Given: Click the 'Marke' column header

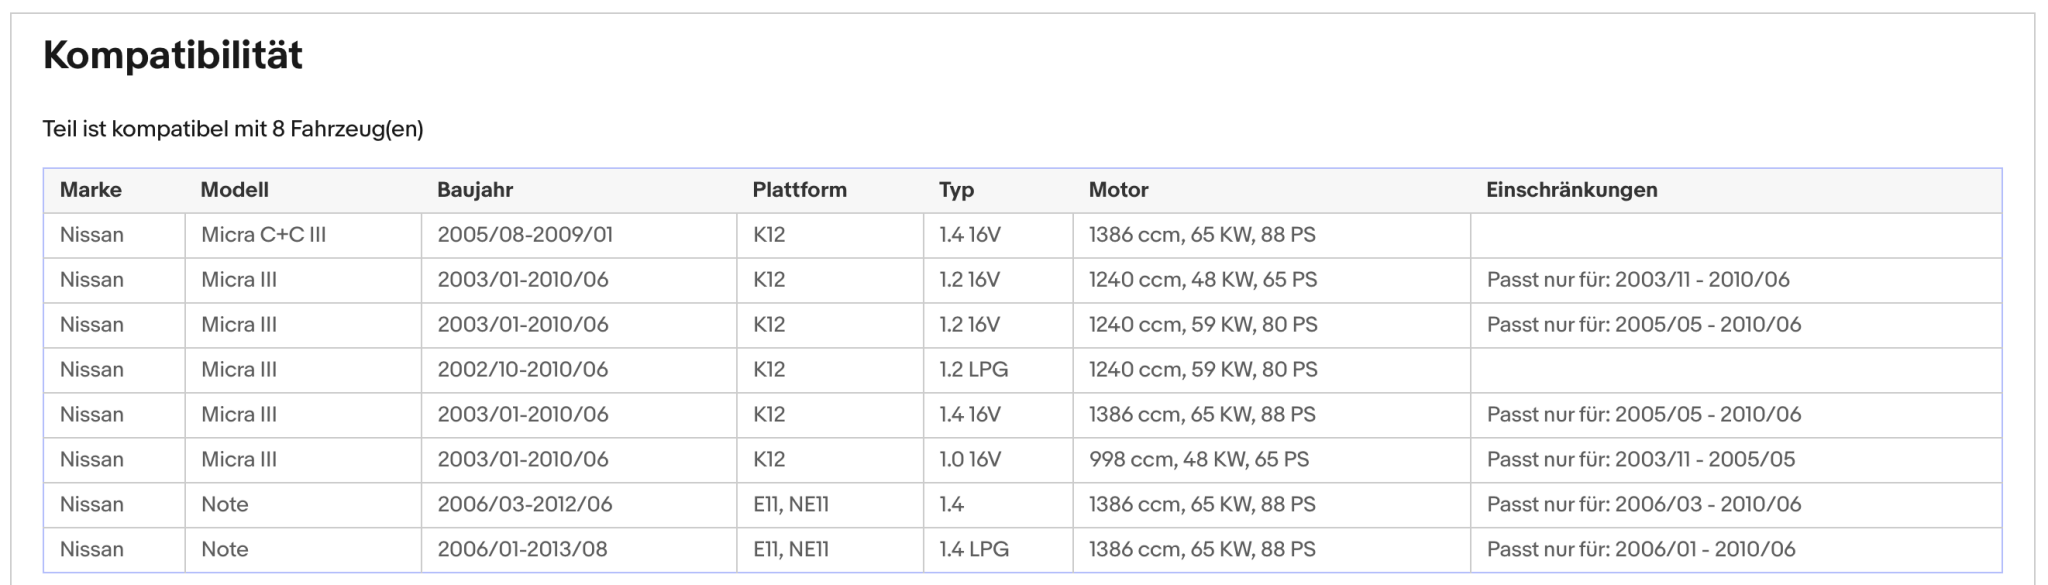Looking at the screenshot, I should point(91,190).
